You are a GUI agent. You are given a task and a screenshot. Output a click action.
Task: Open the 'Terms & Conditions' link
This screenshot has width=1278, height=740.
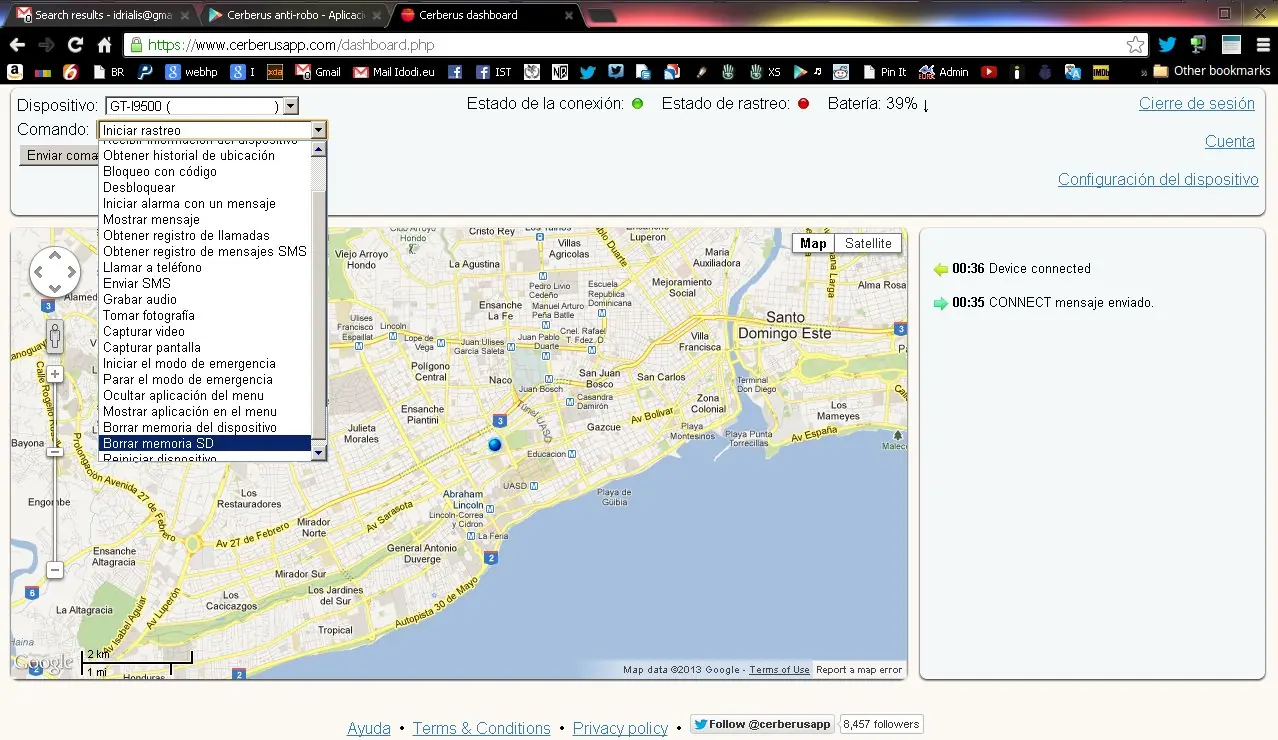(x=481, y=728)
